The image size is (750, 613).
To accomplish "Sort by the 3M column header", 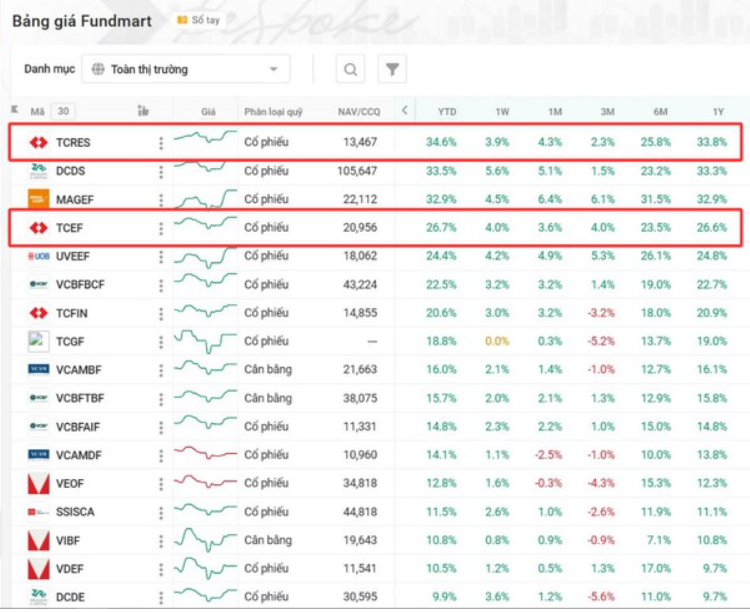I will coord(607,111).
